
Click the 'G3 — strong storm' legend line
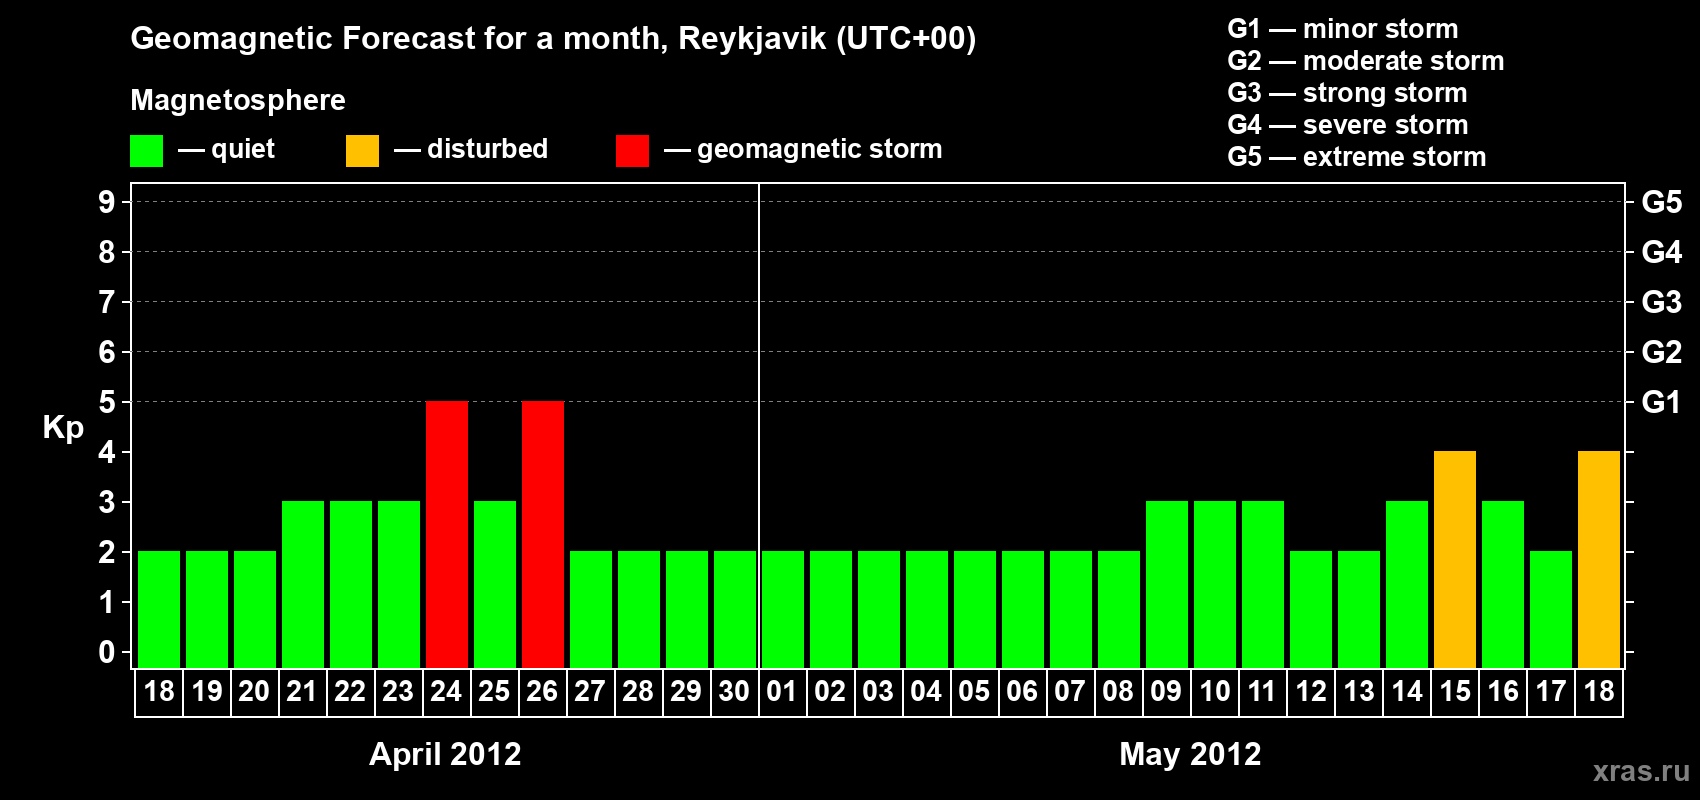point(1347,93)
